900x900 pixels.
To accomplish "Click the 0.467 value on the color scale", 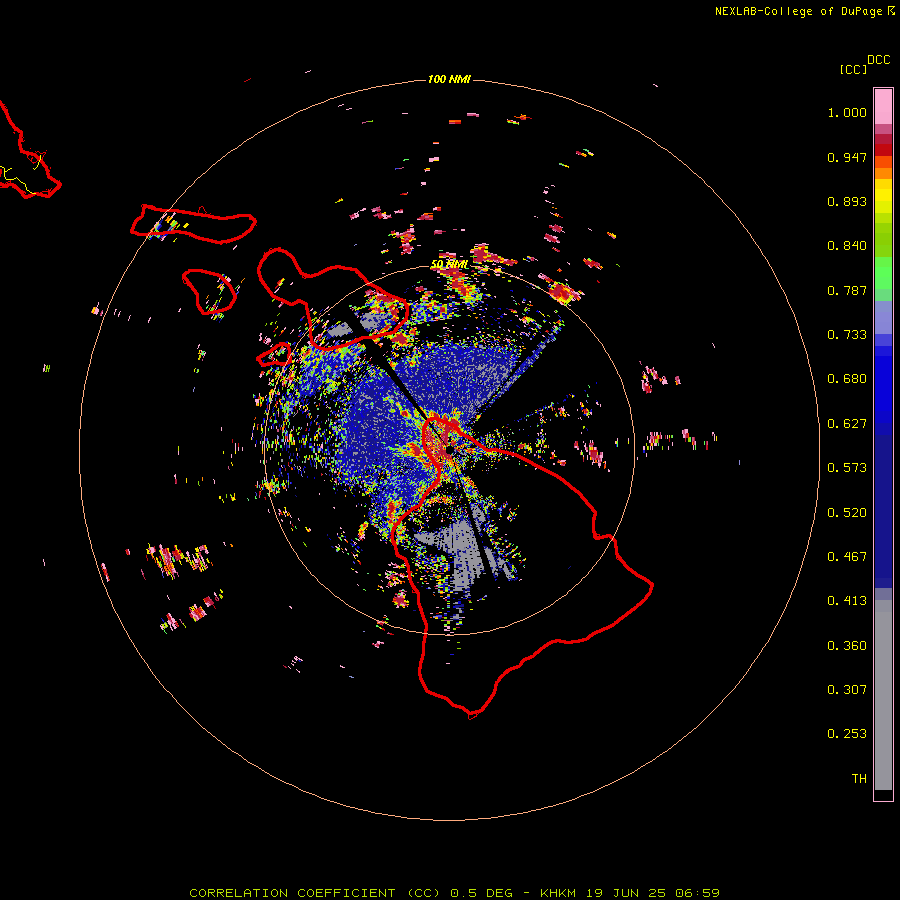I will 847,557.
